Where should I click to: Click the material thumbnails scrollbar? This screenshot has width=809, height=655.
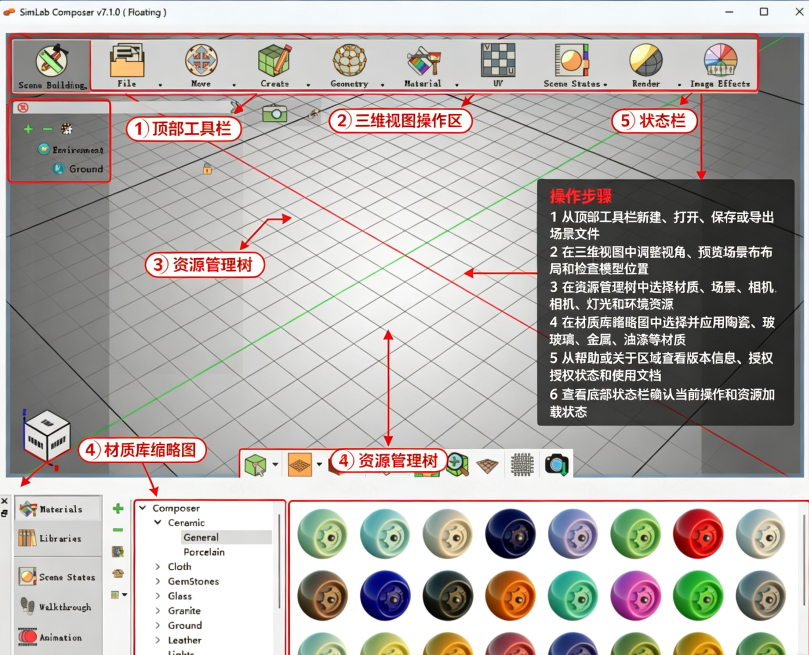click(x=804, y=560)
